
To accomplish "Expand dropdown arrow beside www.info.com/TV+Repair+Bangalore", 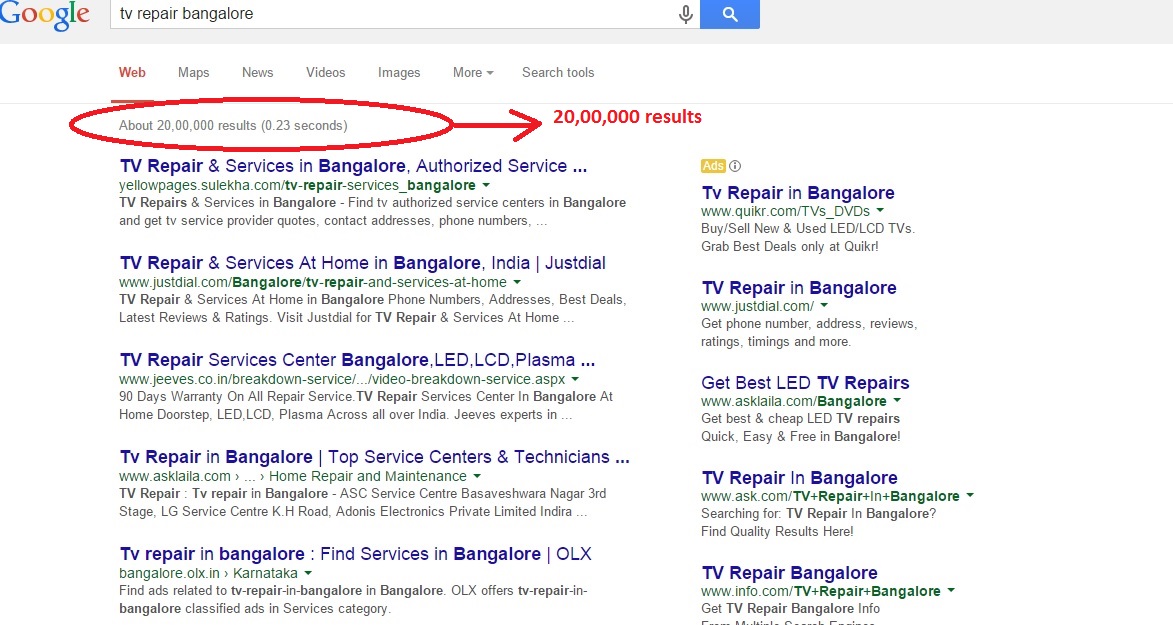I will tap(951, 591).
